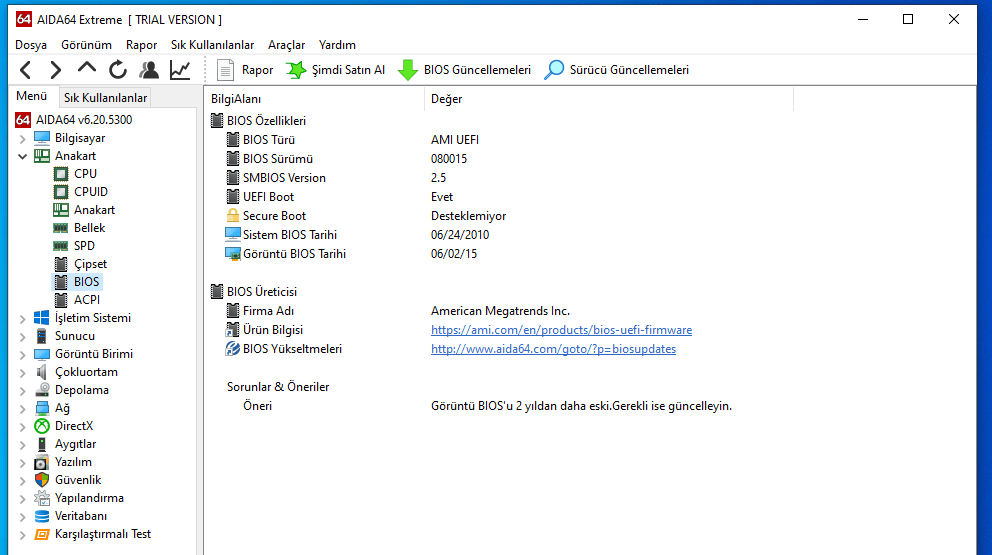Select the ACPI icon in tree

pyautogui.click(x=61, y=300)
